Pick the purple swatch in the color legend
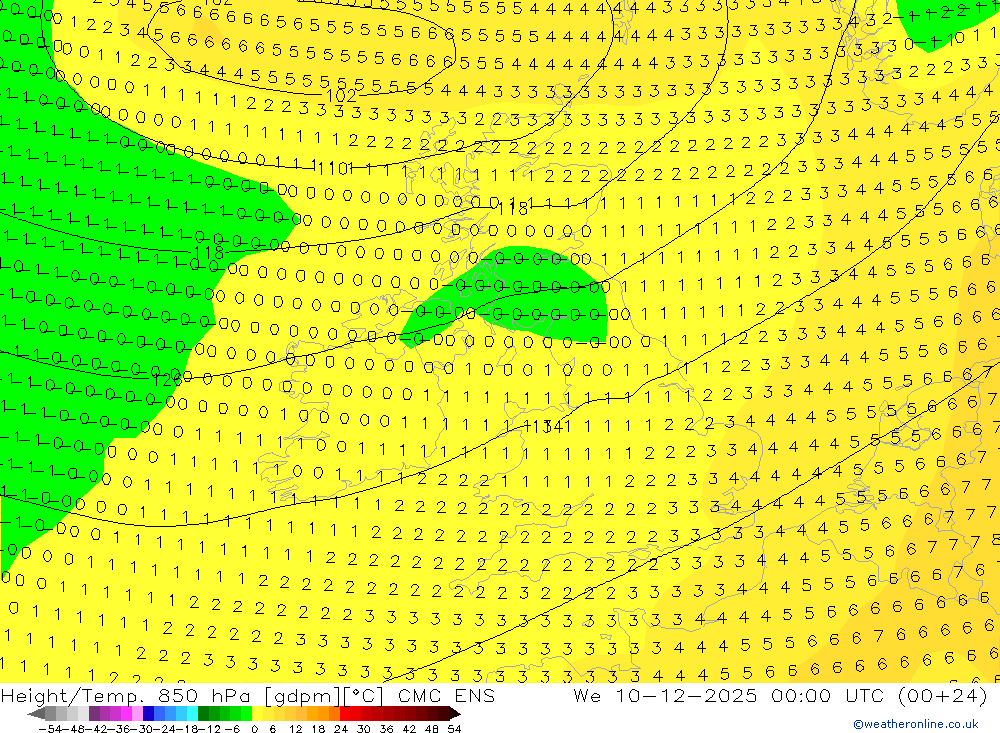This screenshot has width=1000, height=733. [x=95, y=714]
